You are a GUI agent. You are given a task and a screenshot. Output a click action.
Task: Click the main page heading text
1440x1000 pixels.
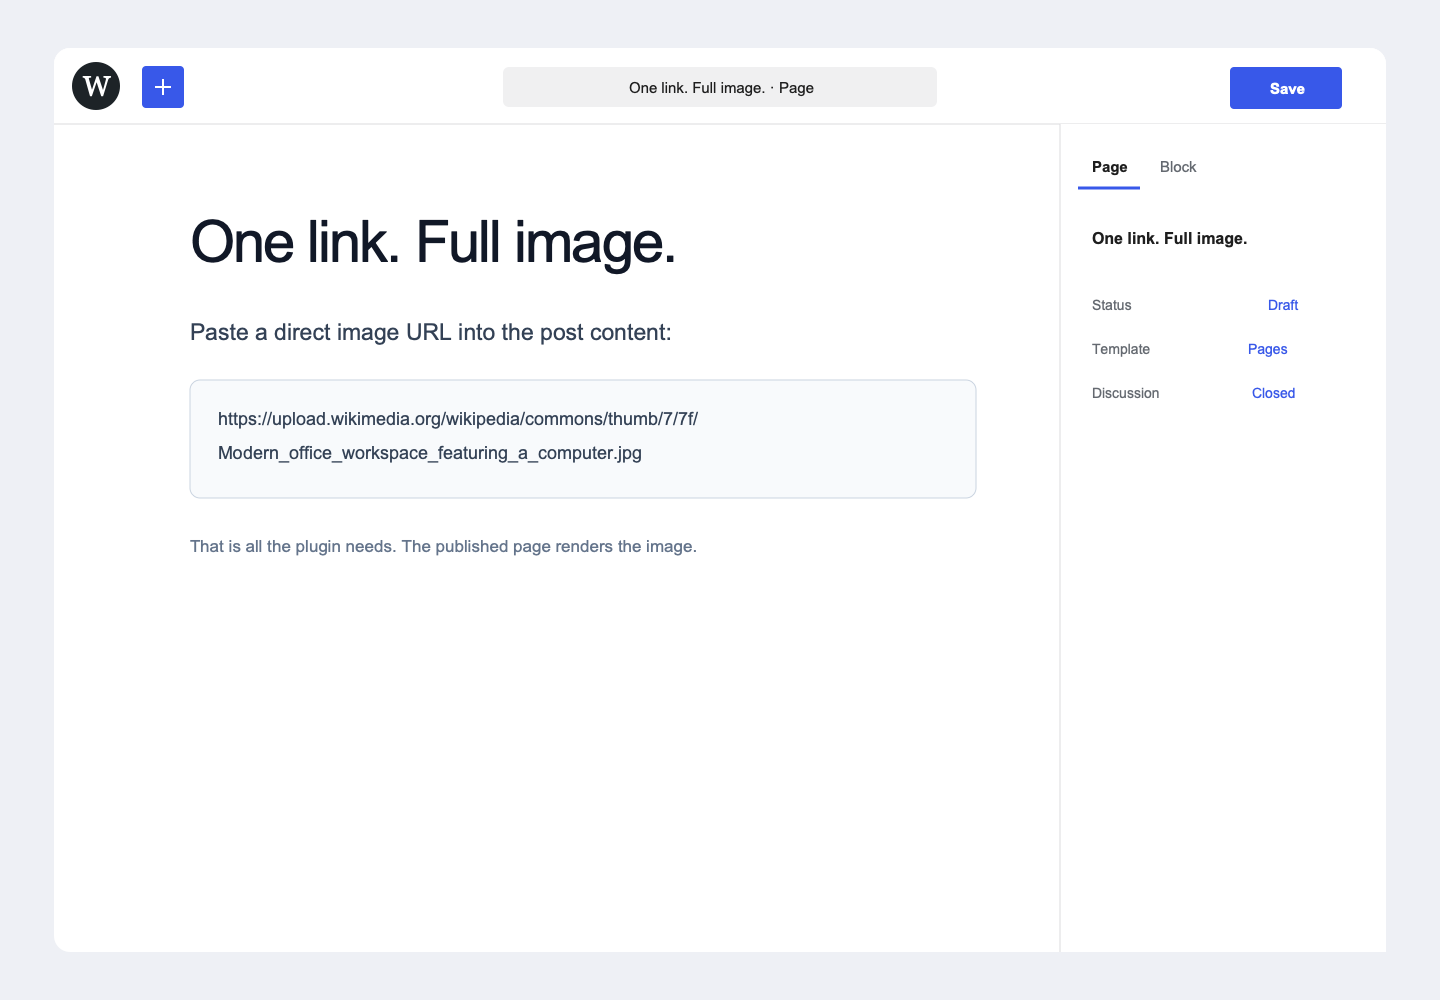(433, 242)
